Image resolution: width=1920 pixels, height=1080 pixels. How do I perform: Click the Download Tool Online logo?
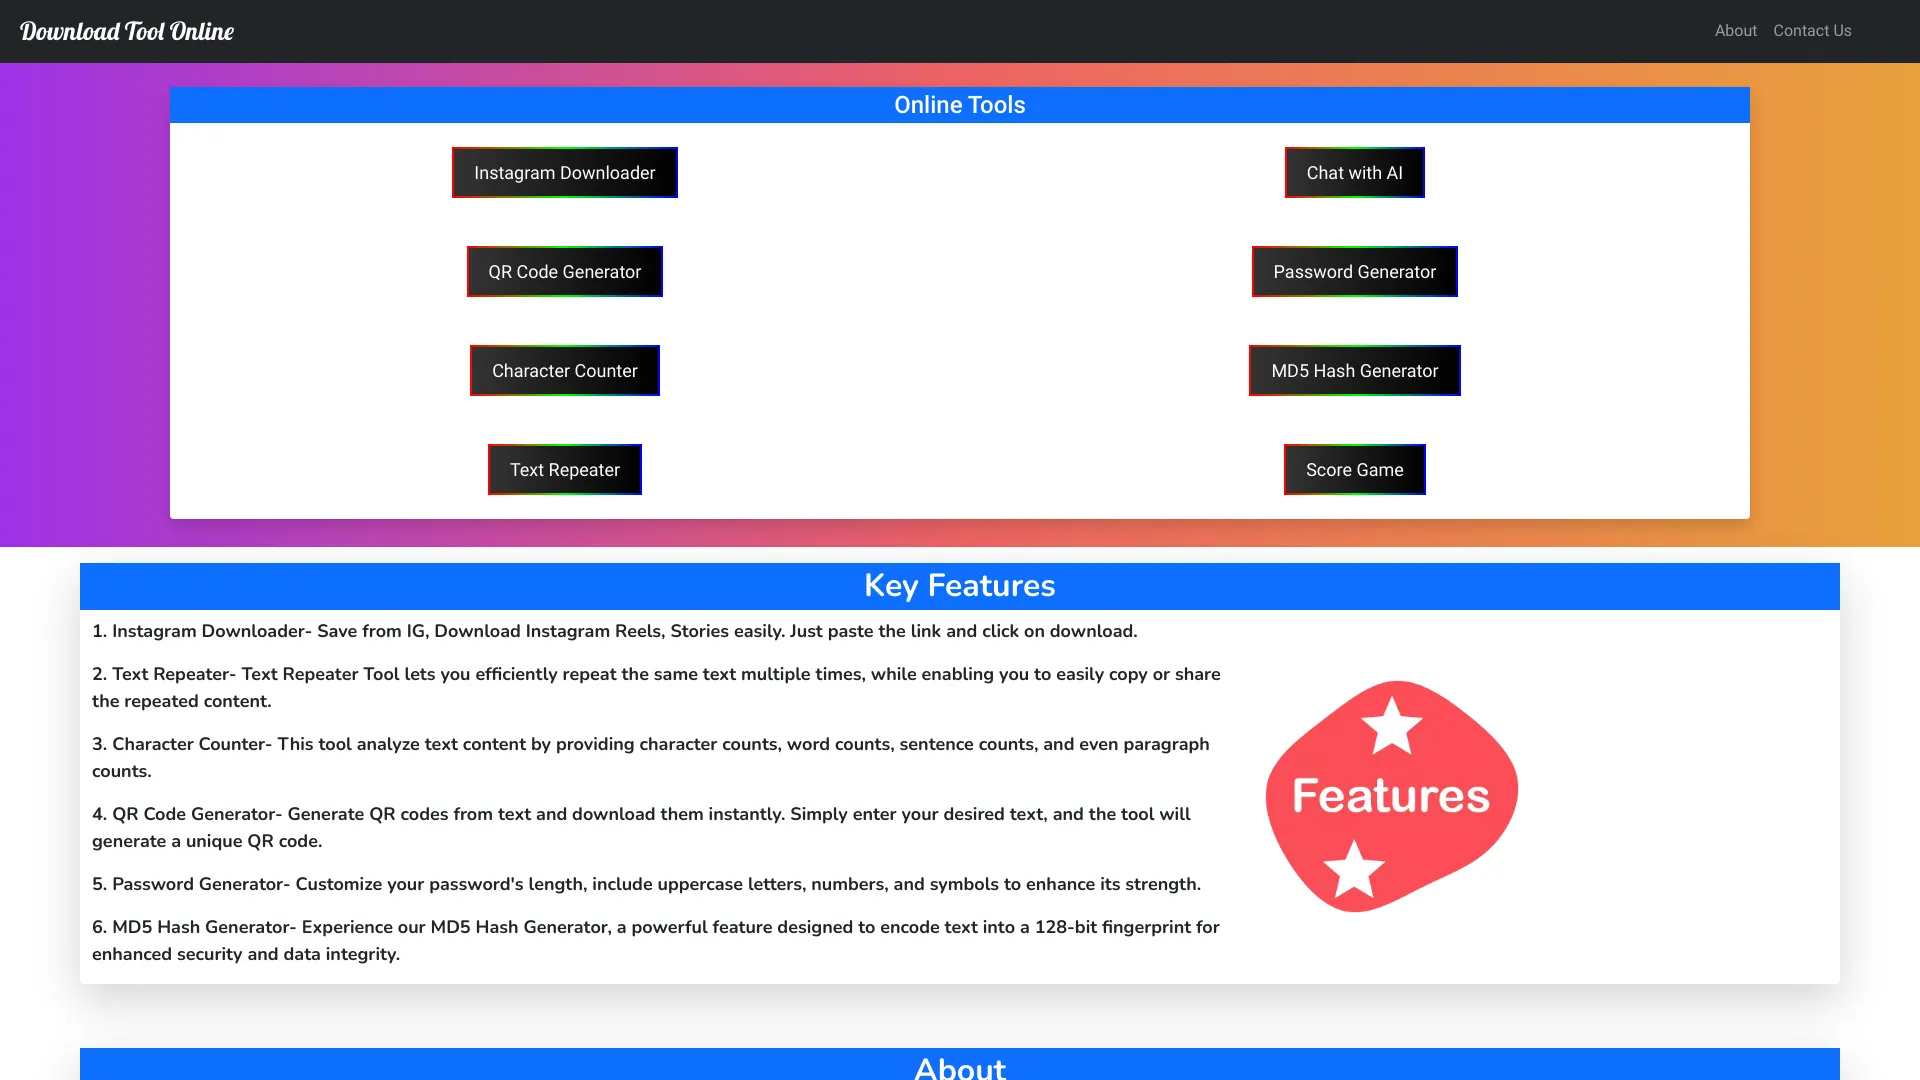pos(127,30)
